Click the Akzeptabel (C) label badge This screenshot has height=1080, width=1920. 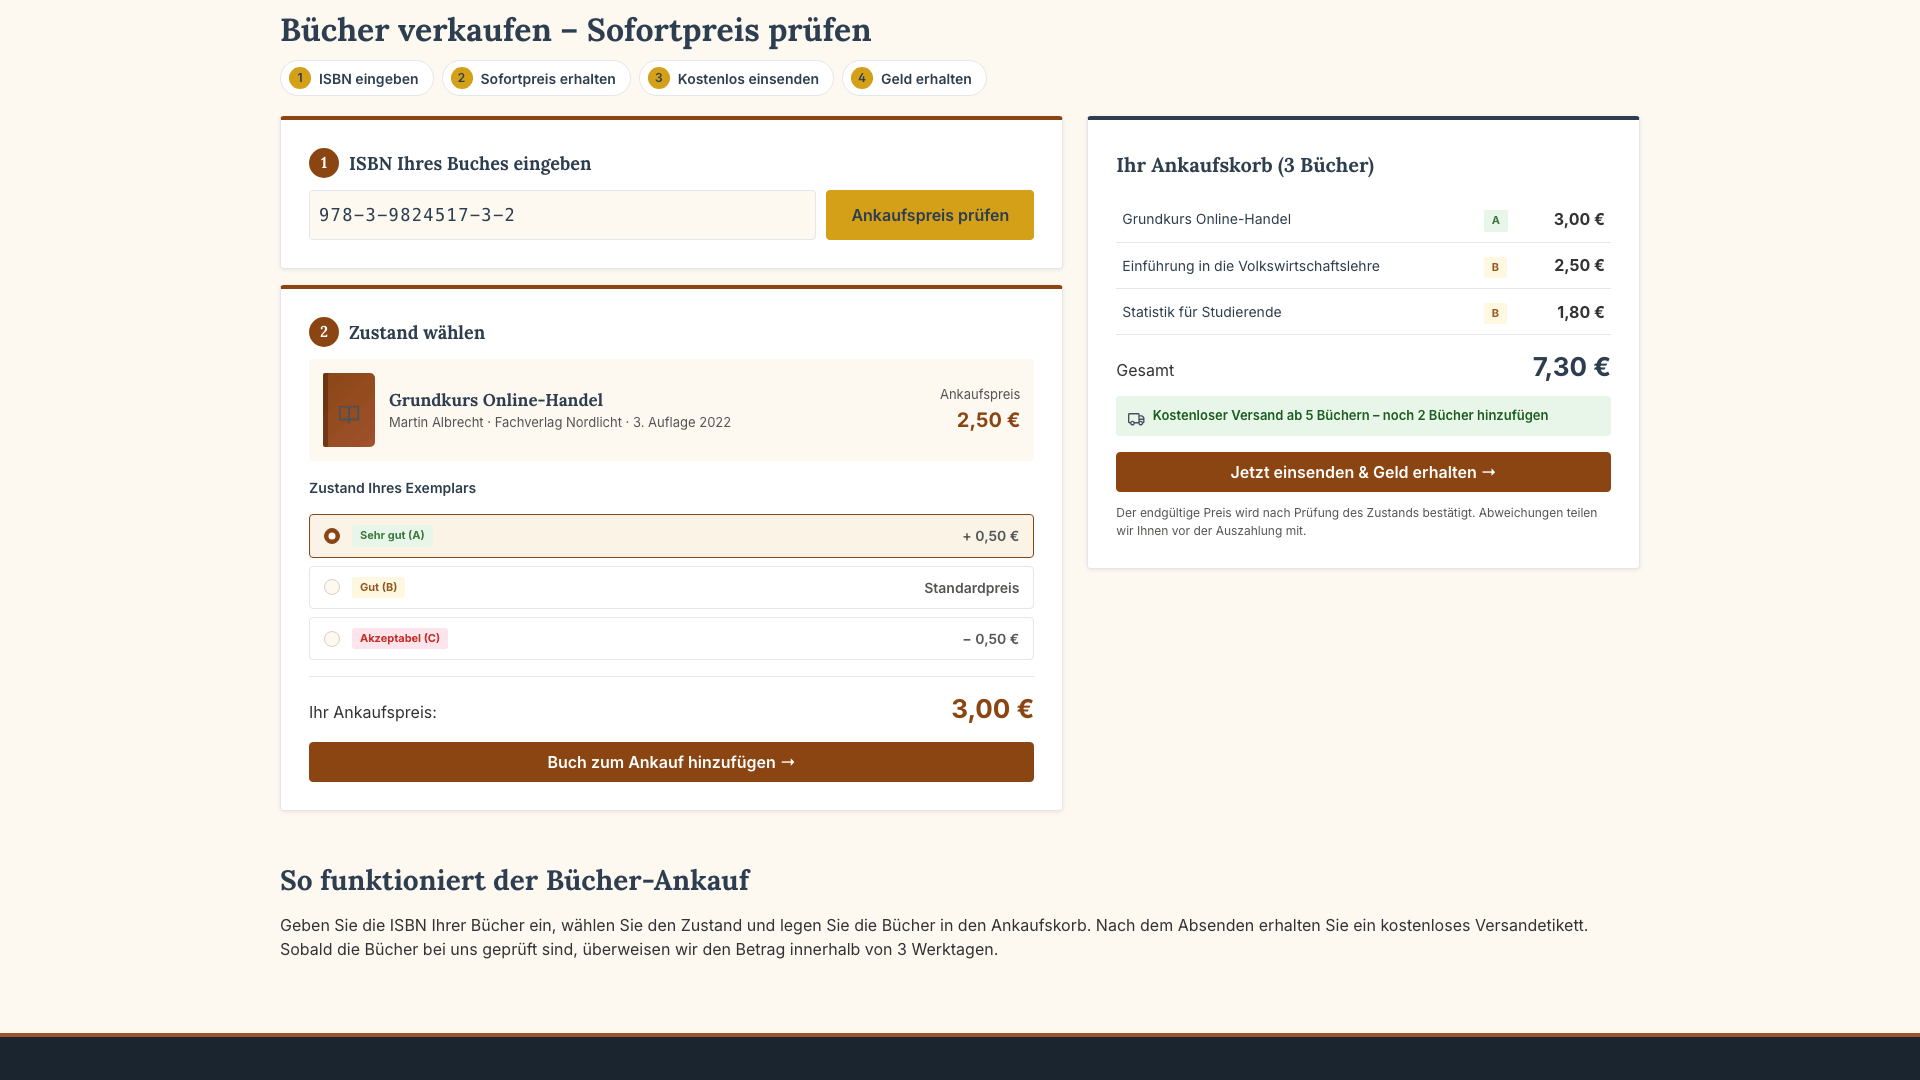point(400,638)
